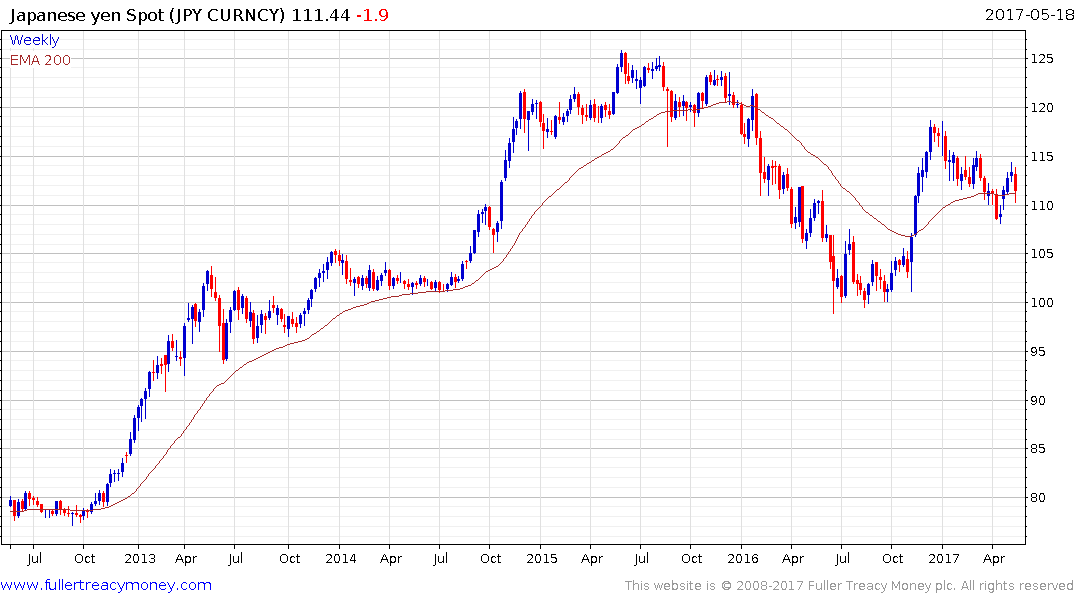
Task: Click the x-axis label "2015"
Action: 542,558
